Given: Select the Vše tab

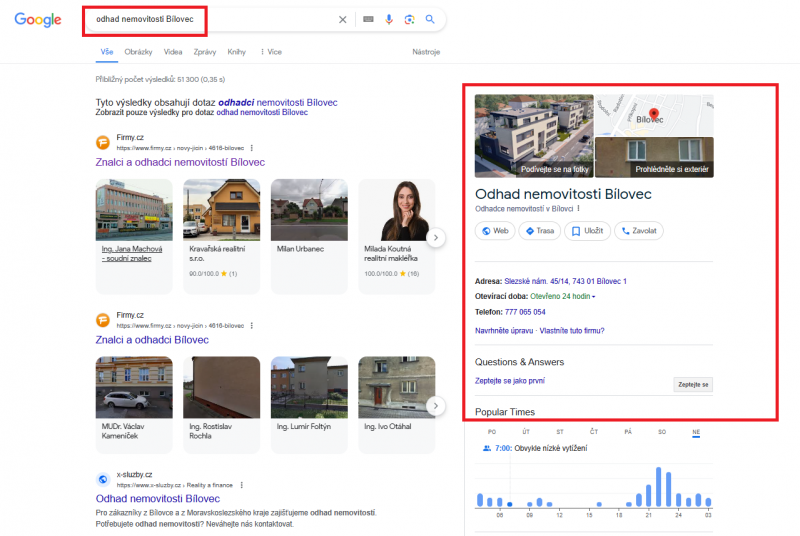Looking at the screenshot, I should tap(107, 52).
